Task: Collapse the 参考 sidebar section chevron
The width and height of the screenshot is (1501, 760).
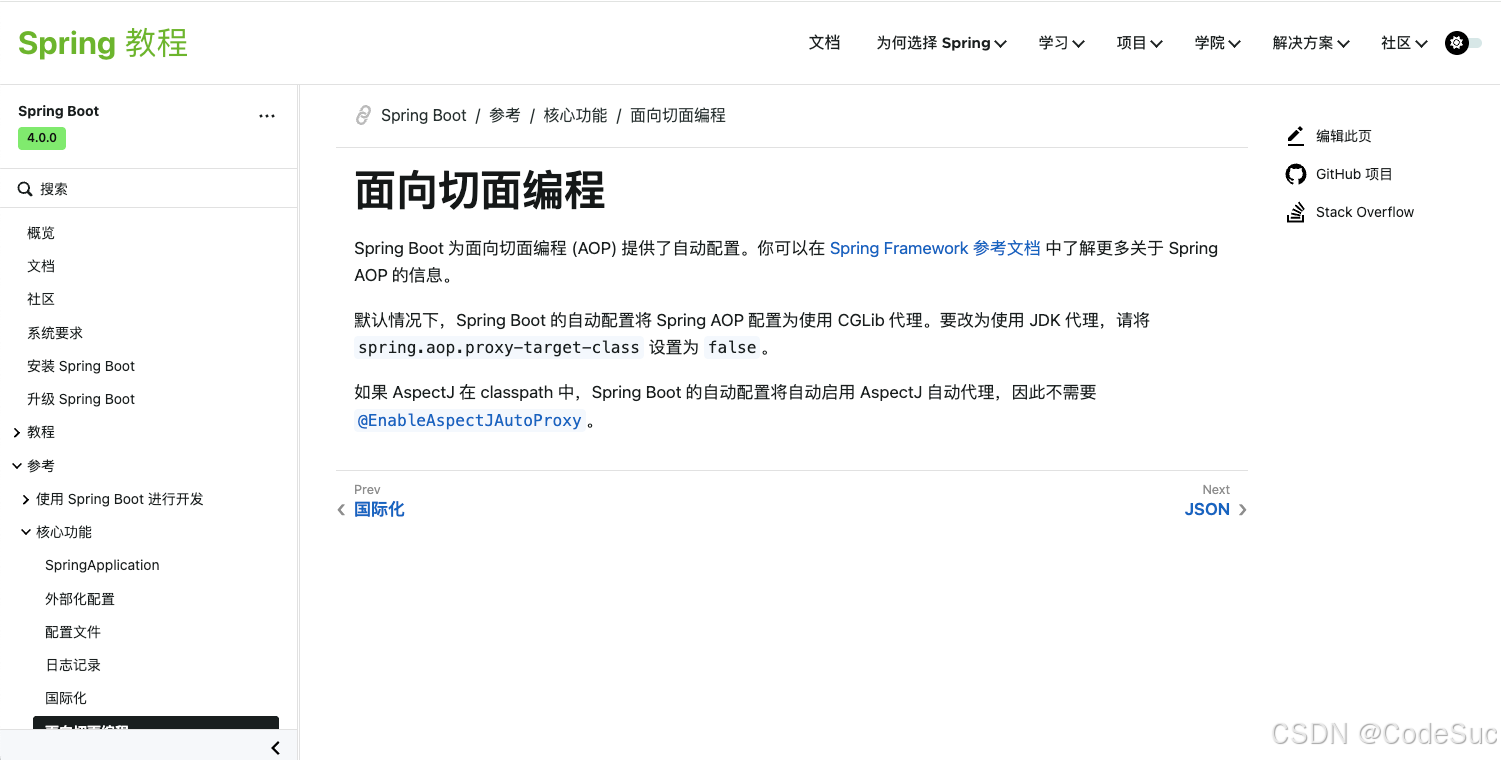Action: [x=17, y=466]
